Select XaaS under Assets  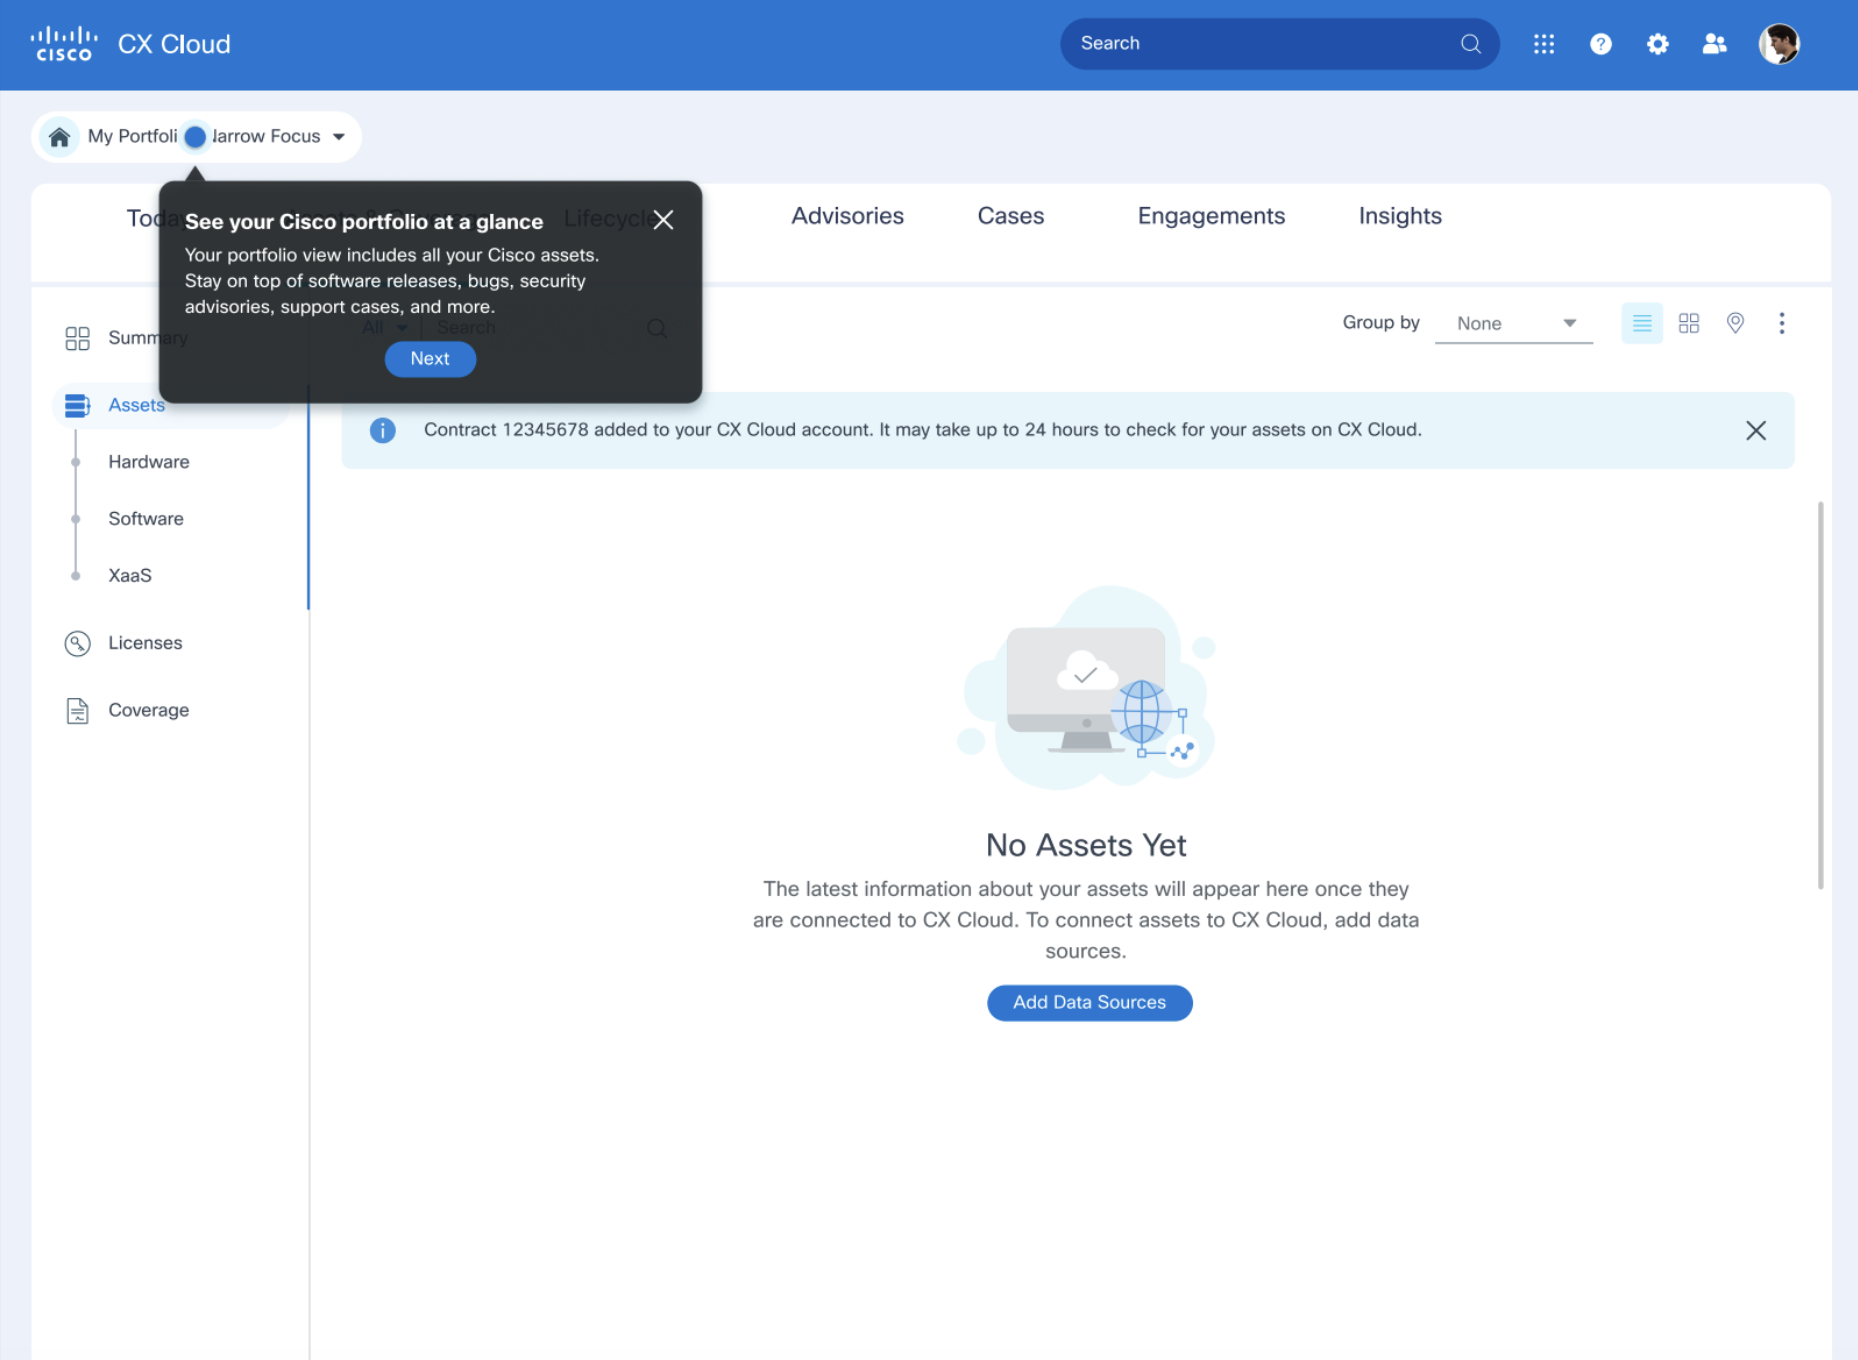pos(130,576)
